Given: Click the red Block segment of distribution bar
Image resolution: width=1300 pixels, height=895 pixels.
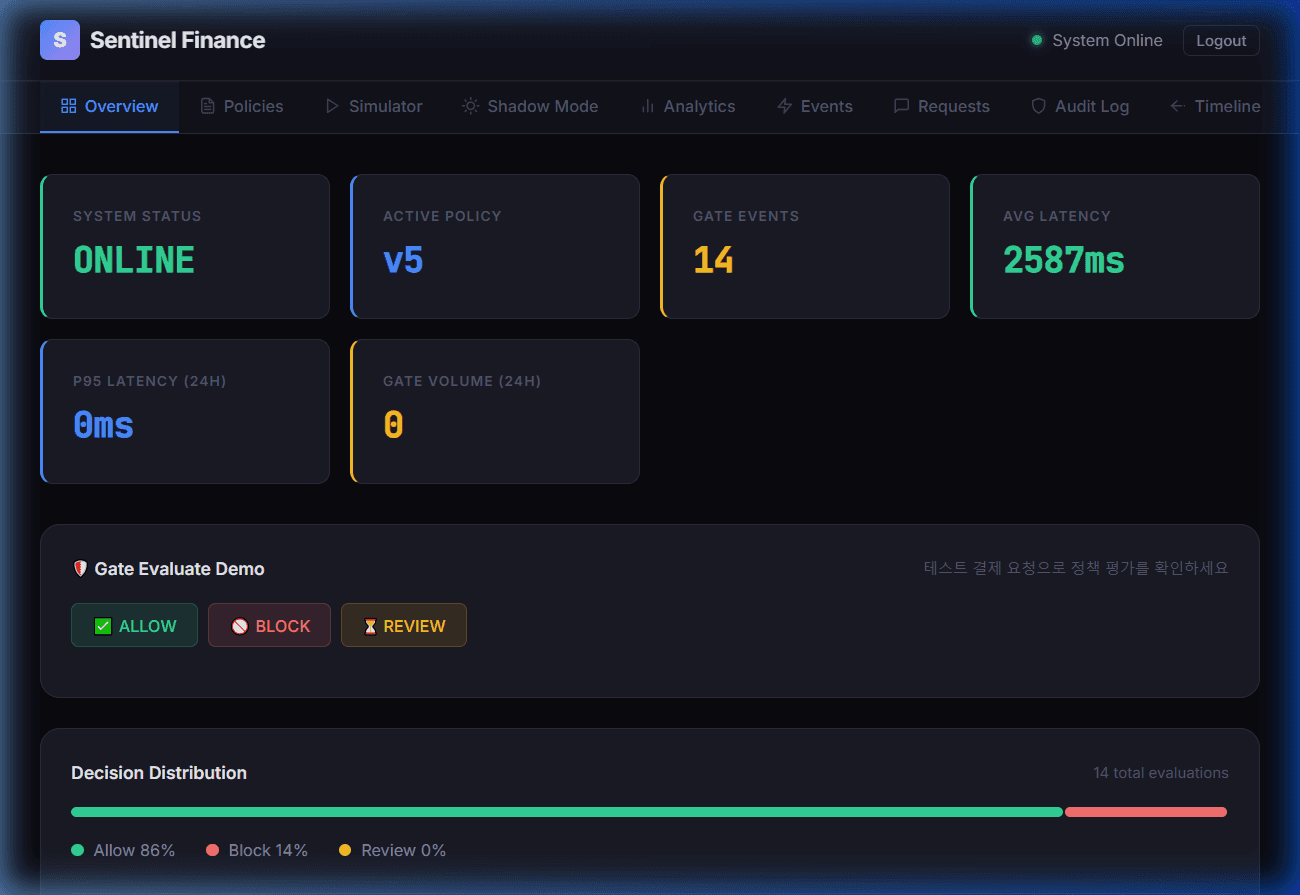Looking at the screenshot, I should tap(1146, 812).
